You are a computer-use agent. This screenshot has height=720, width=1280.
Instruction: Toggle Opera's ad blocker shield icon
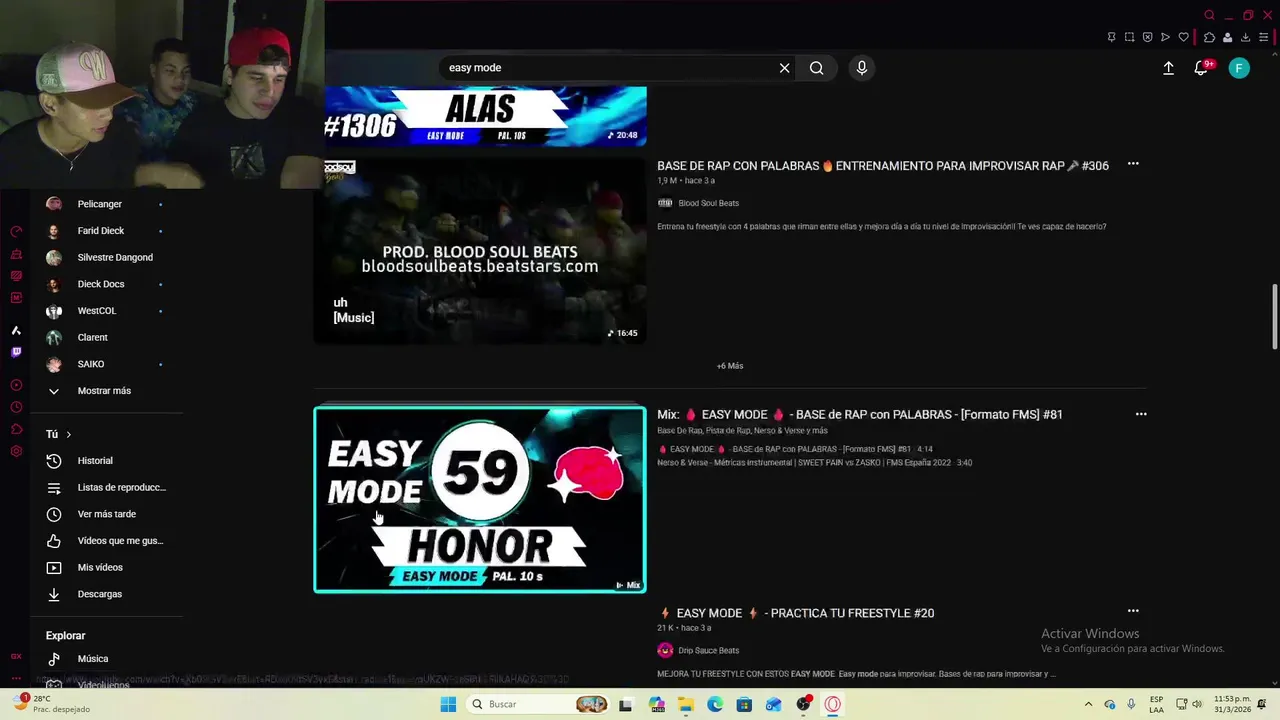point(1147,37)
